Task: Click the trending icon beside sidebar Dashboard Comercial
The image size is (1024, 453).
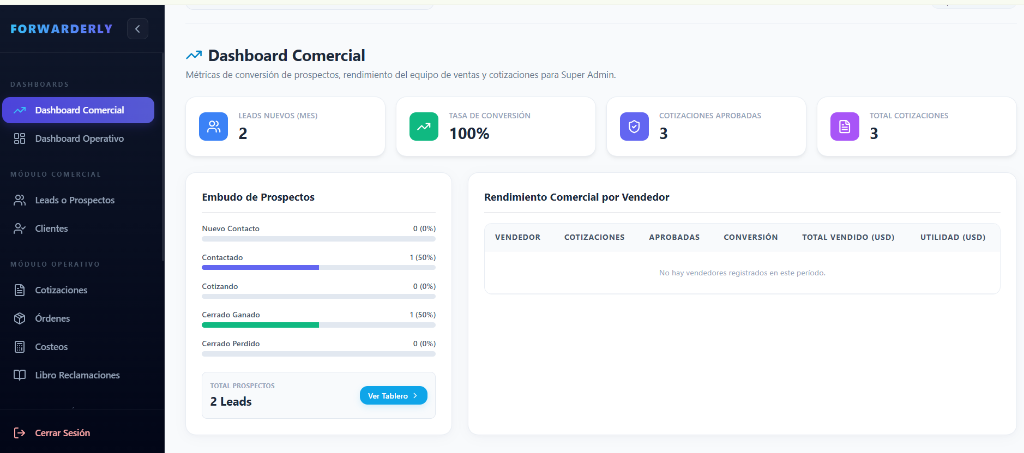Action: pyautogui.click(x=20, y=110)
